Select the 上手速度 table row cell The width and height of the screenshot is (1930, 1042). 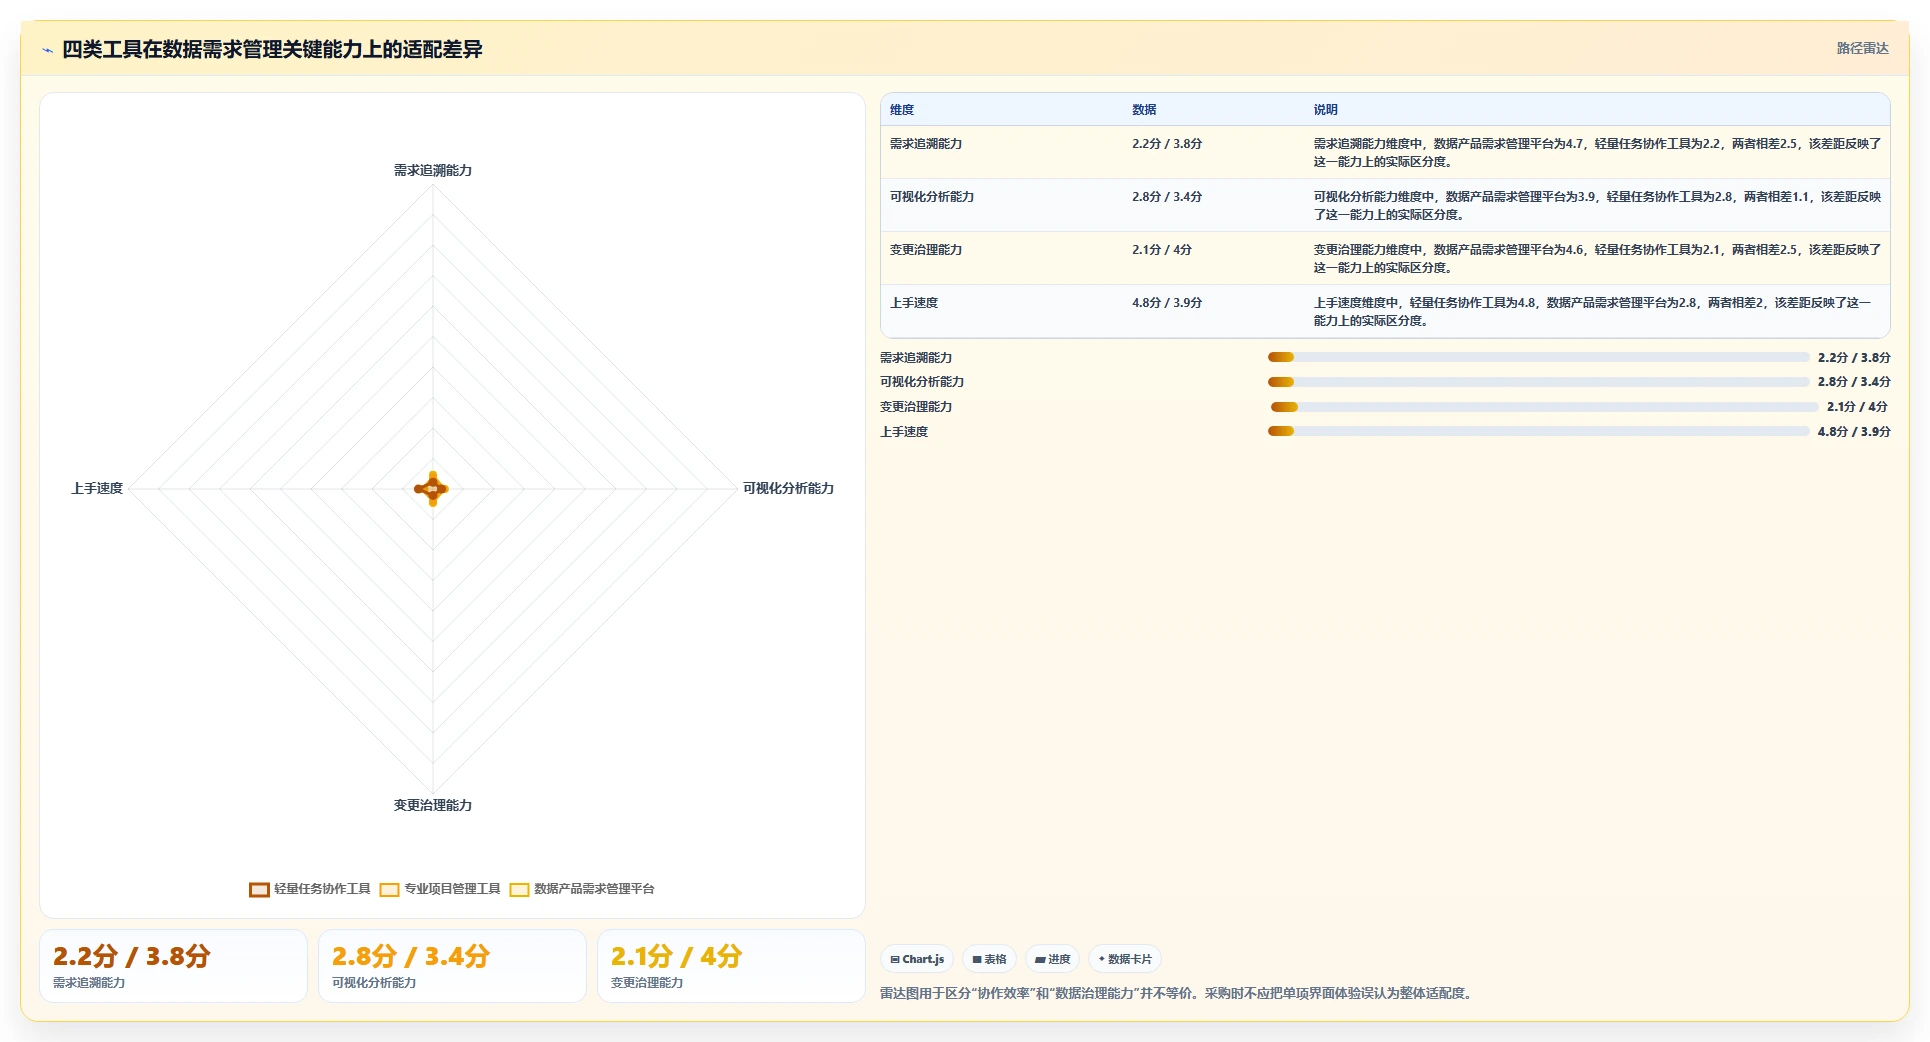click(x=914, y=303)
